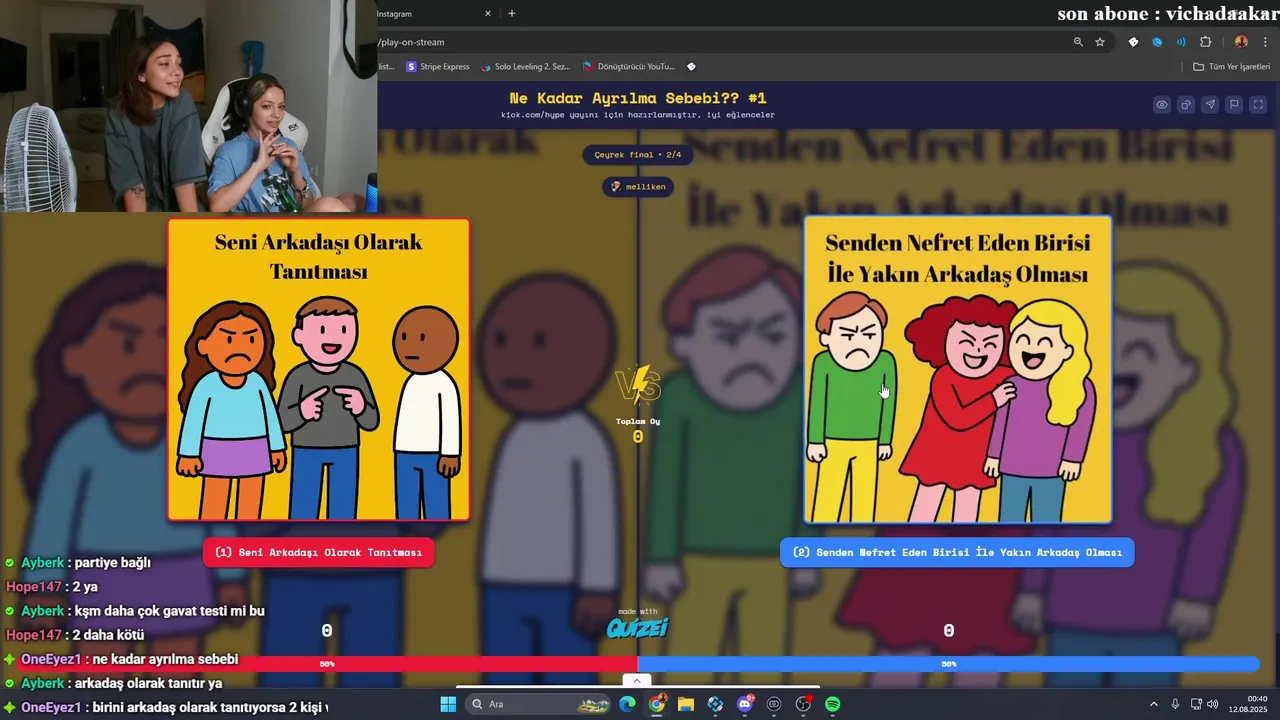Click the zoom magnifier icon in address bar
1280x720 pixels.
(1078, 42)
